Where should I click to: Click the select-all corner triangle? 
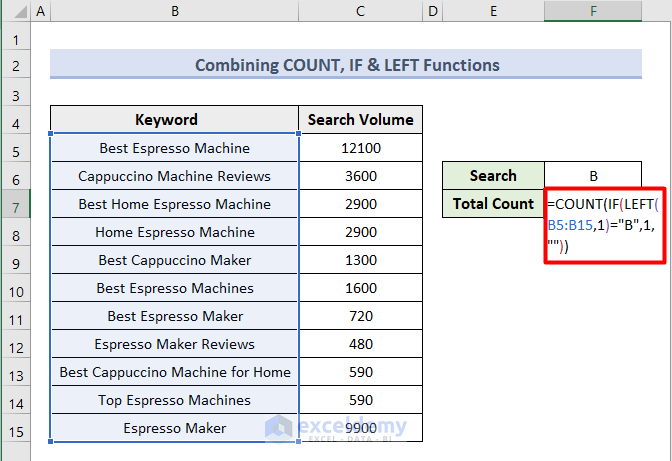click(x=19, y=11)
